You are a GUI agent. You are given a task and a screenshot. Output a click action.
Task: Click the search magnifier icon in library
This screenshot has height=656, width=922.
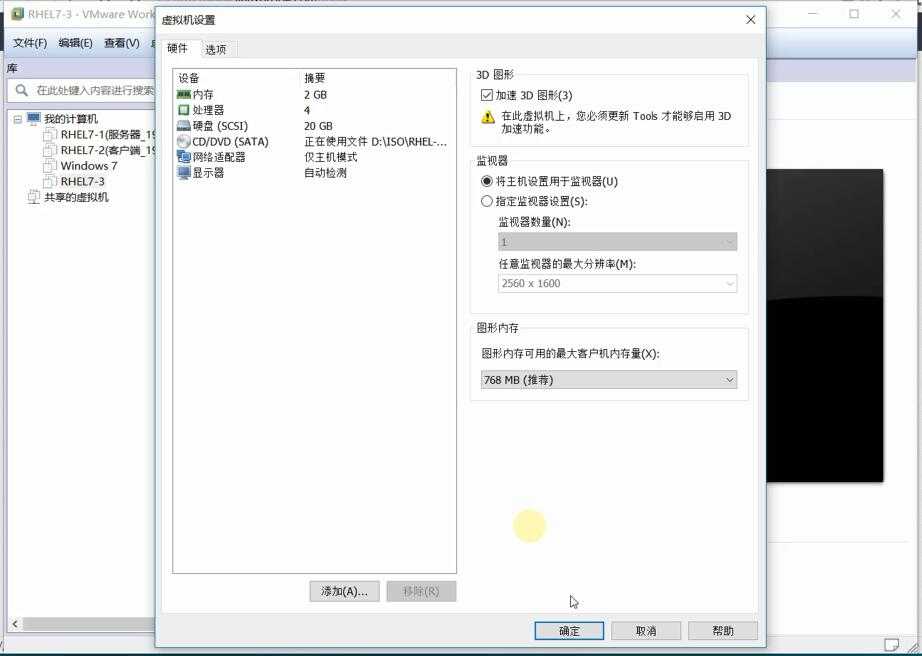[x=22, y=90]
